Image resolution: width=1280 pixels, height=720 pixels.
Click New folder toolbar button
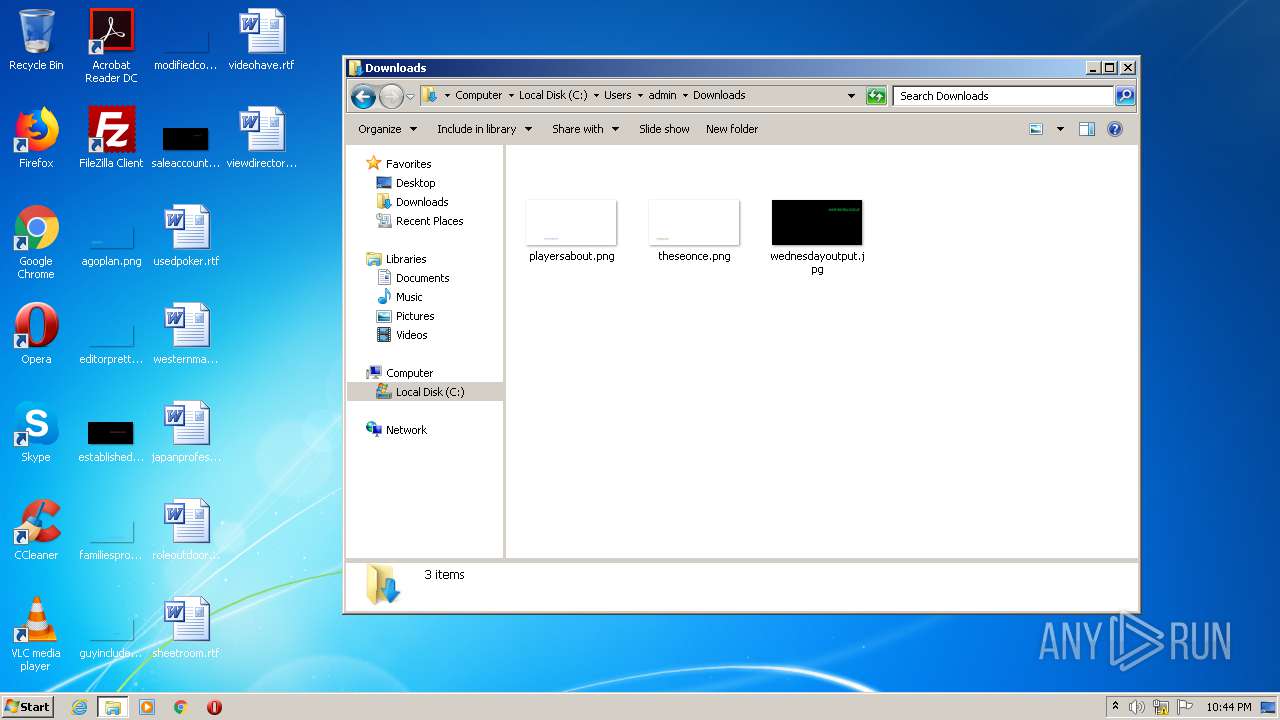click(x=732, y=129)
